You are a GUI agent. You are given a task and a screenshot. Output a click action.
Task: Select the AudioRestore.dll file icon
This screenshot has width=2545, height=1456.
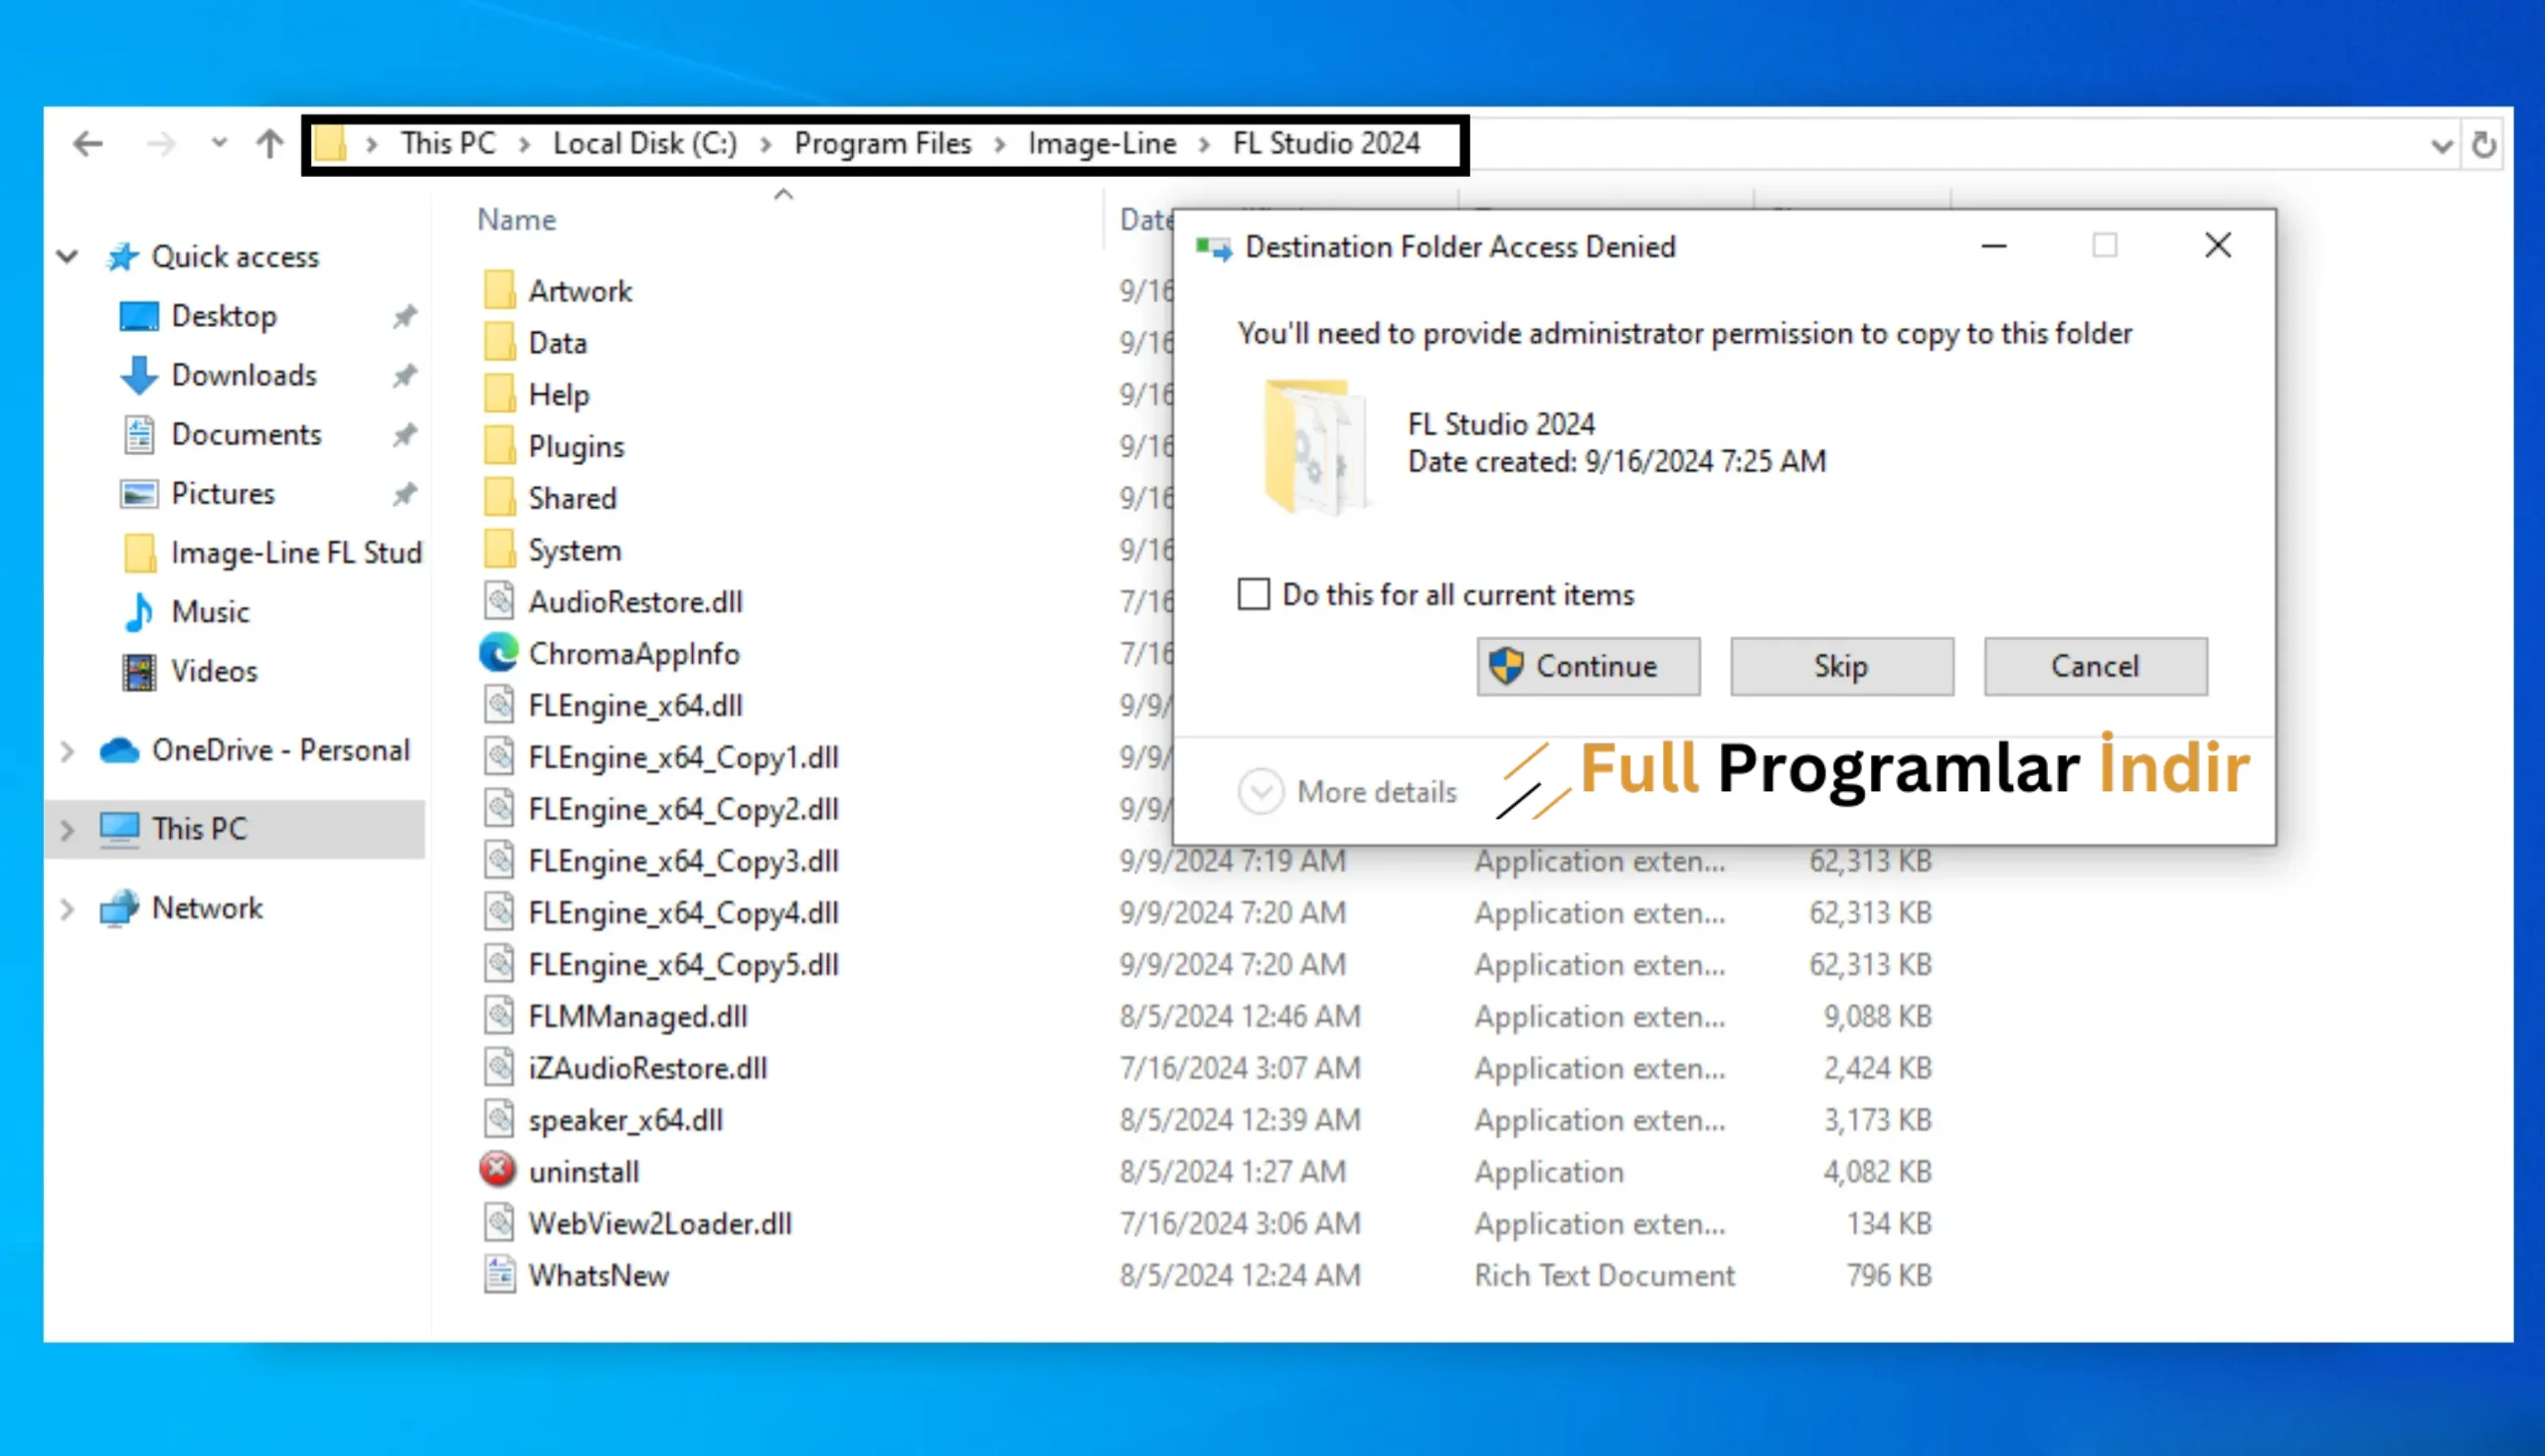(x=499, y=601)
